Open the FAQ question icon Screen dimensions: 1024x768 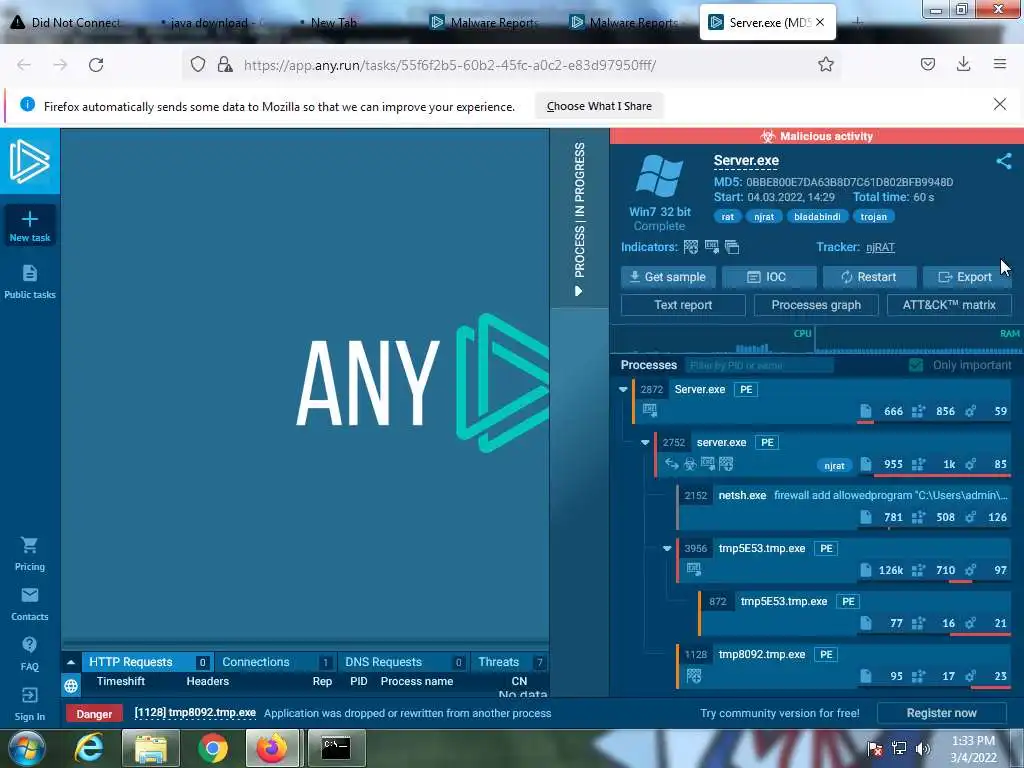pyautogui.click(x=29, y=645)
